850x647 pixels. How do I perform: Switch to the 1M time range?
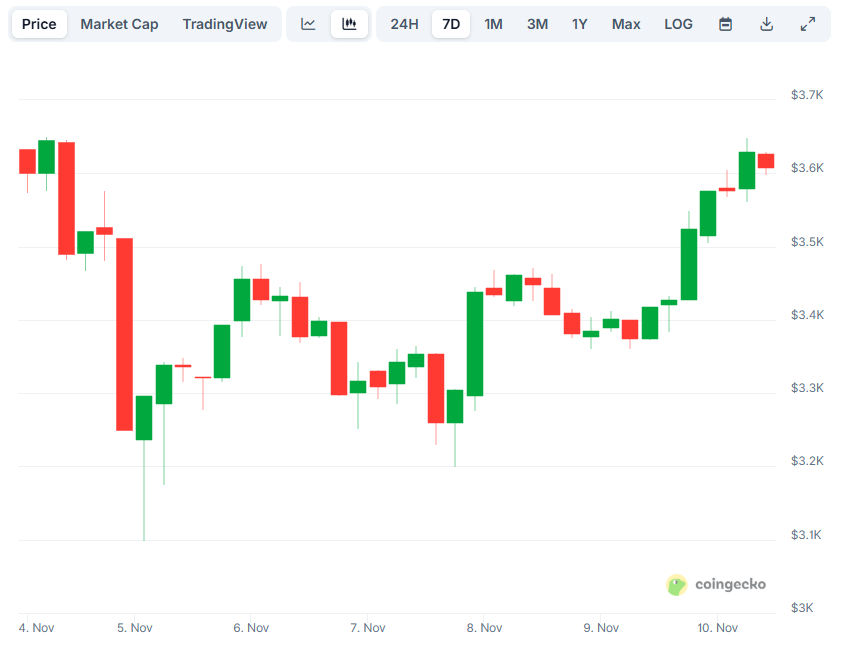pos(493,23)
